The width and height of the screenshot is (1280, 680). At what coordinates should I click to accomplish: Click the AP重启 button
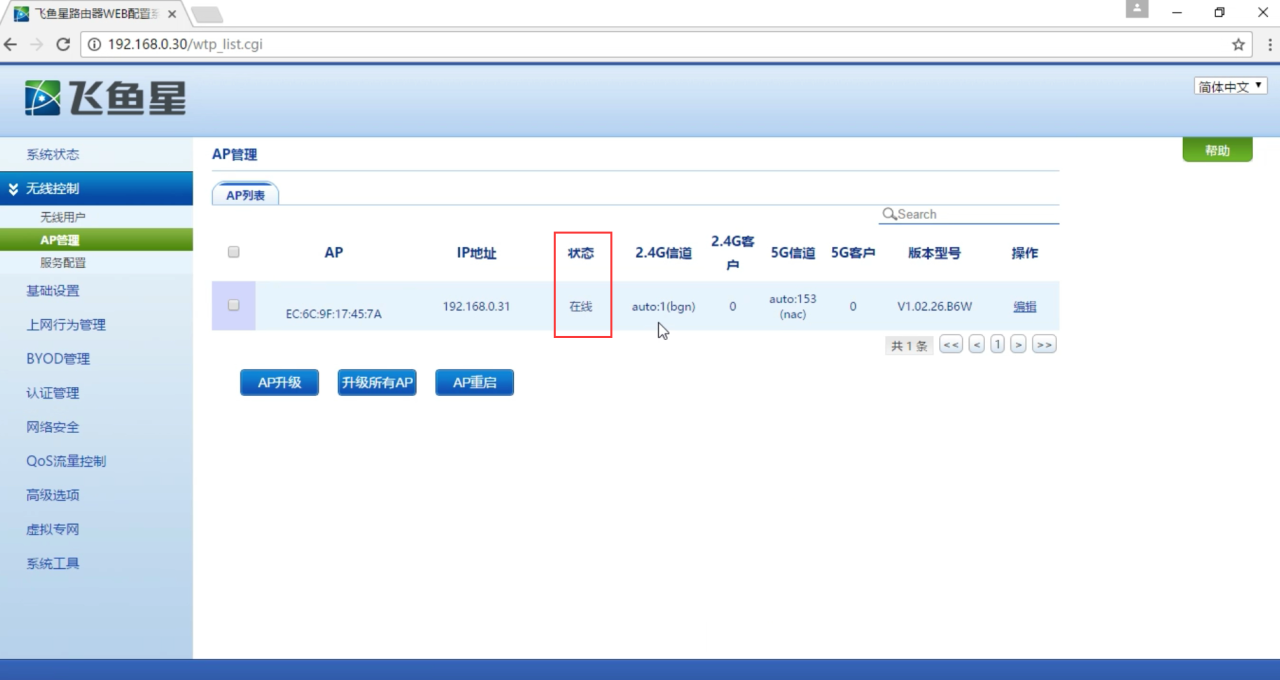(474, 382)
